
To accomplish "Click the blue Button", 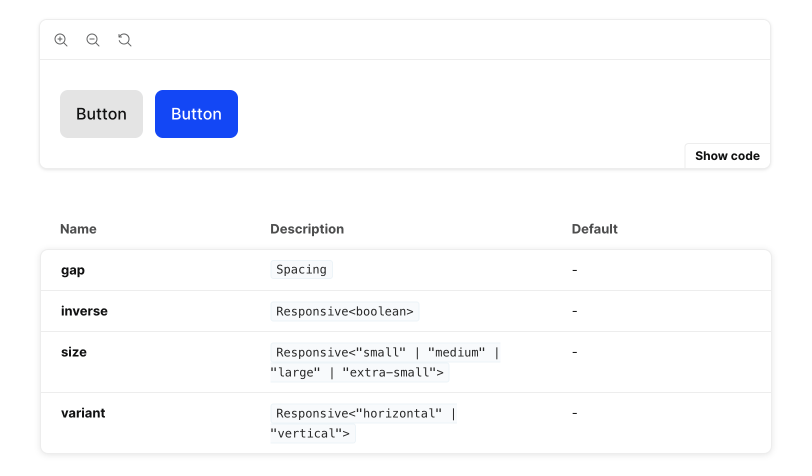I will click(196, 114).
